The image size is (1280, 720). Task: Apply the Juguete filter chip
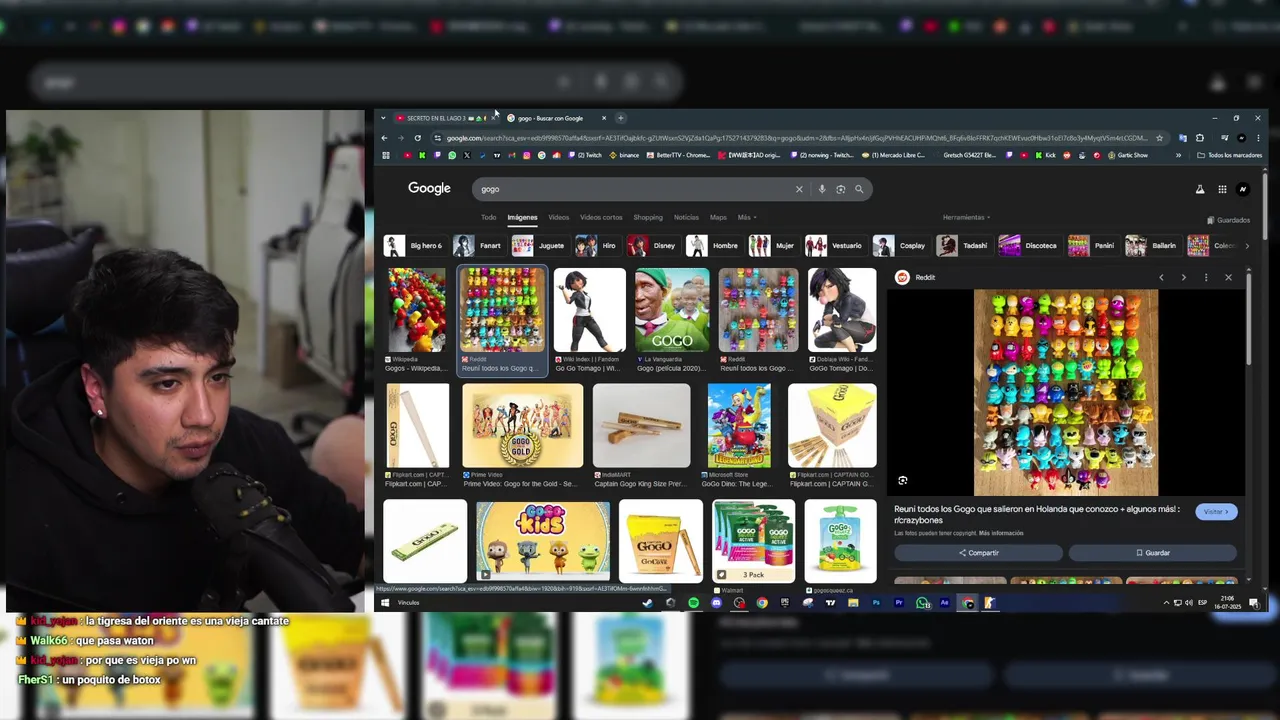[539, 245]
